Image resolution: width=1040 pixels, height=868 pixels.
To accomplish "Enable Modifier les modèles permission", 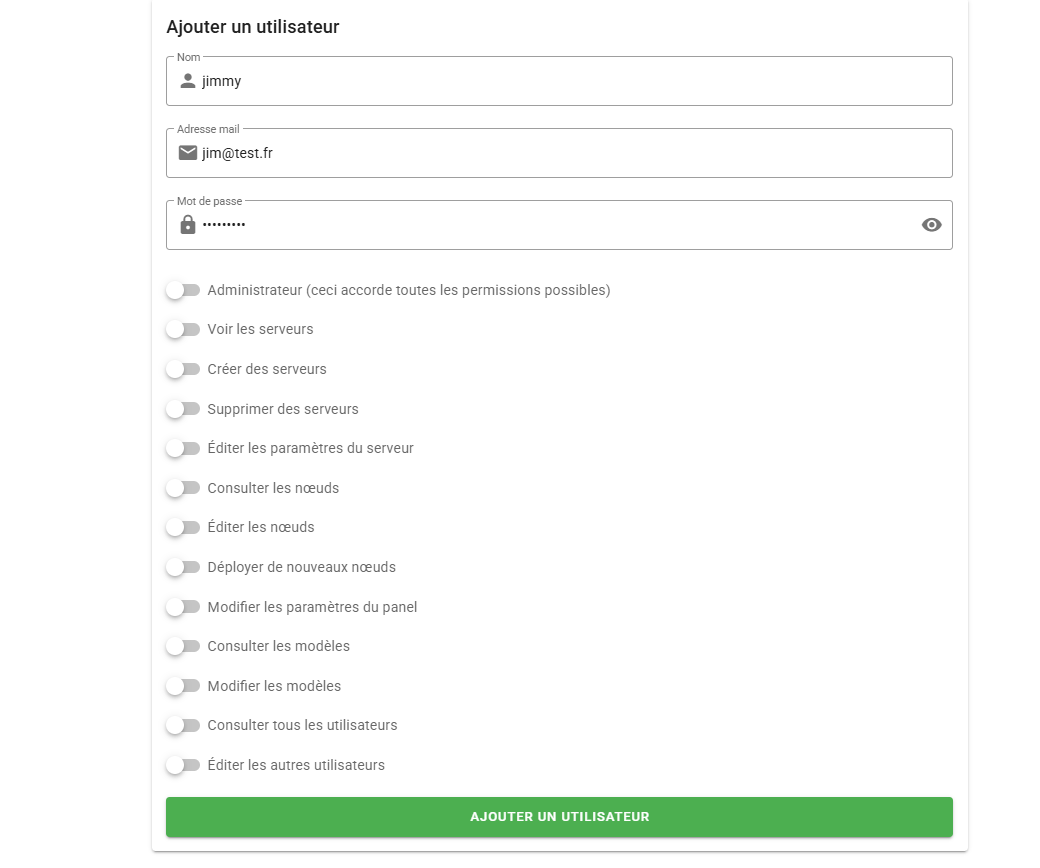I will tap(183, 686).
